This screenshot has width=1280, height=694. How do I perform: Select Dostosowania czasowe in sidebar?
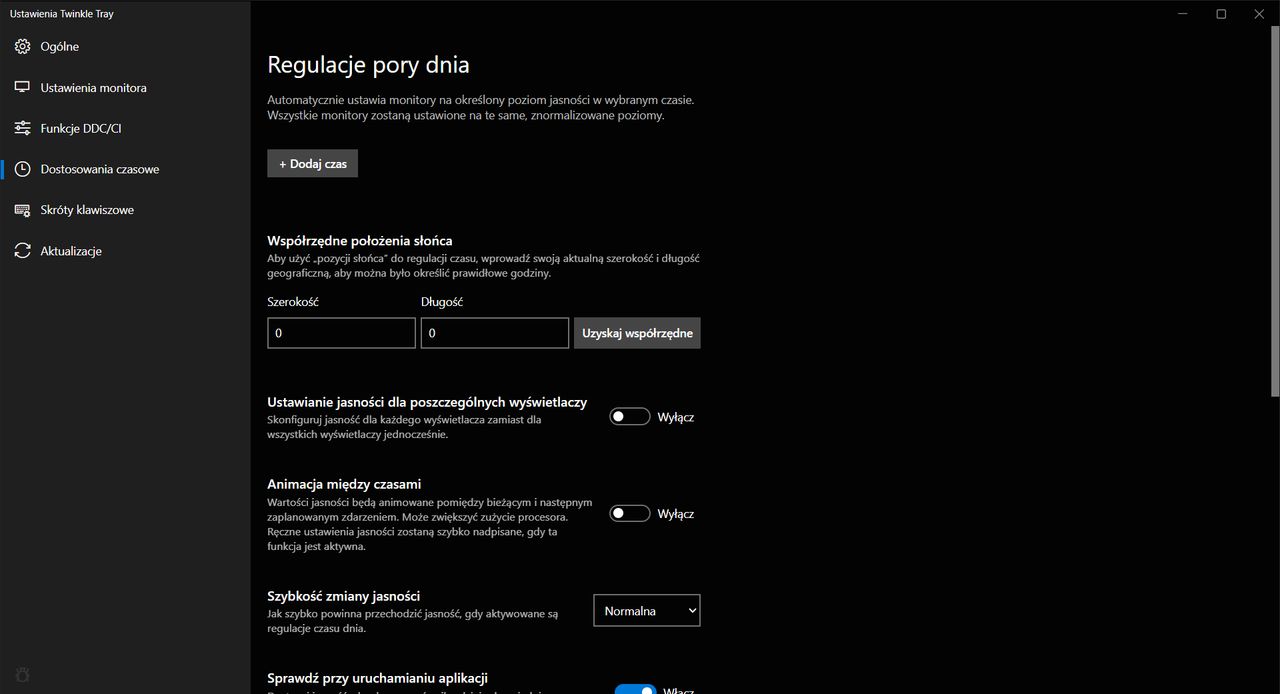[125, 169]
